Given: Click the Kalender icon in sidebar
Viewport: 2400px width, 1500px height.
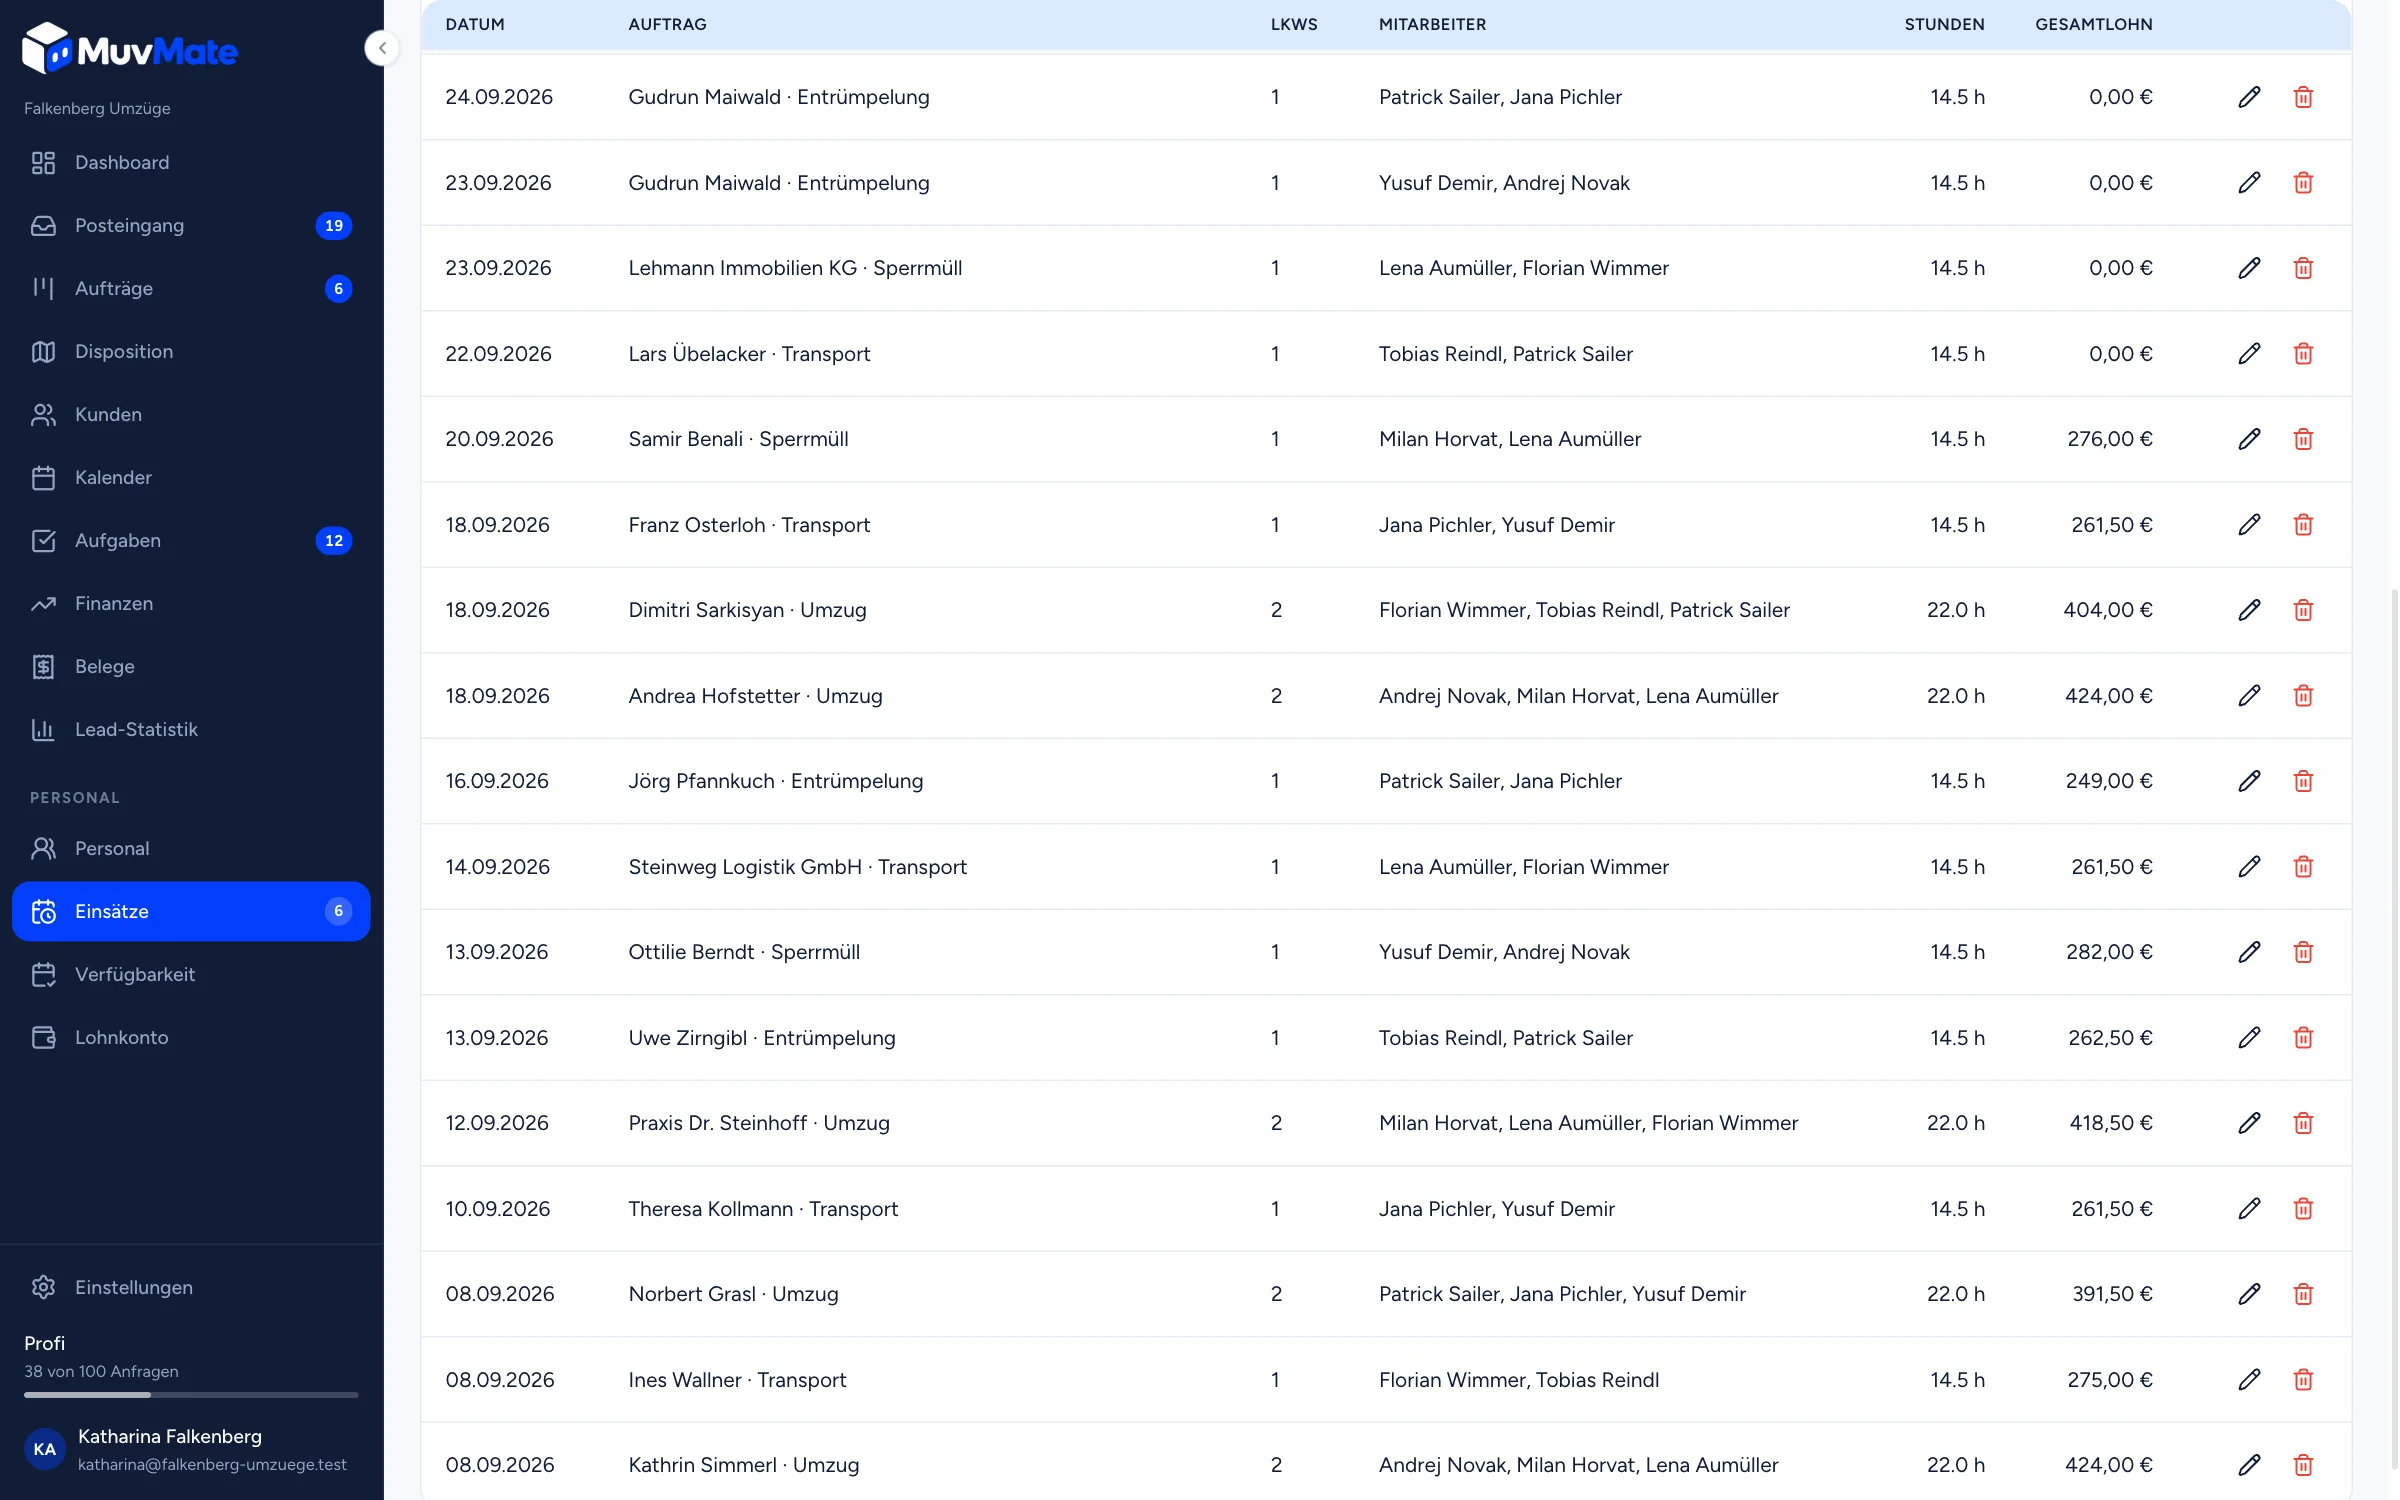Looking at the screenshot, I should 43,477.
